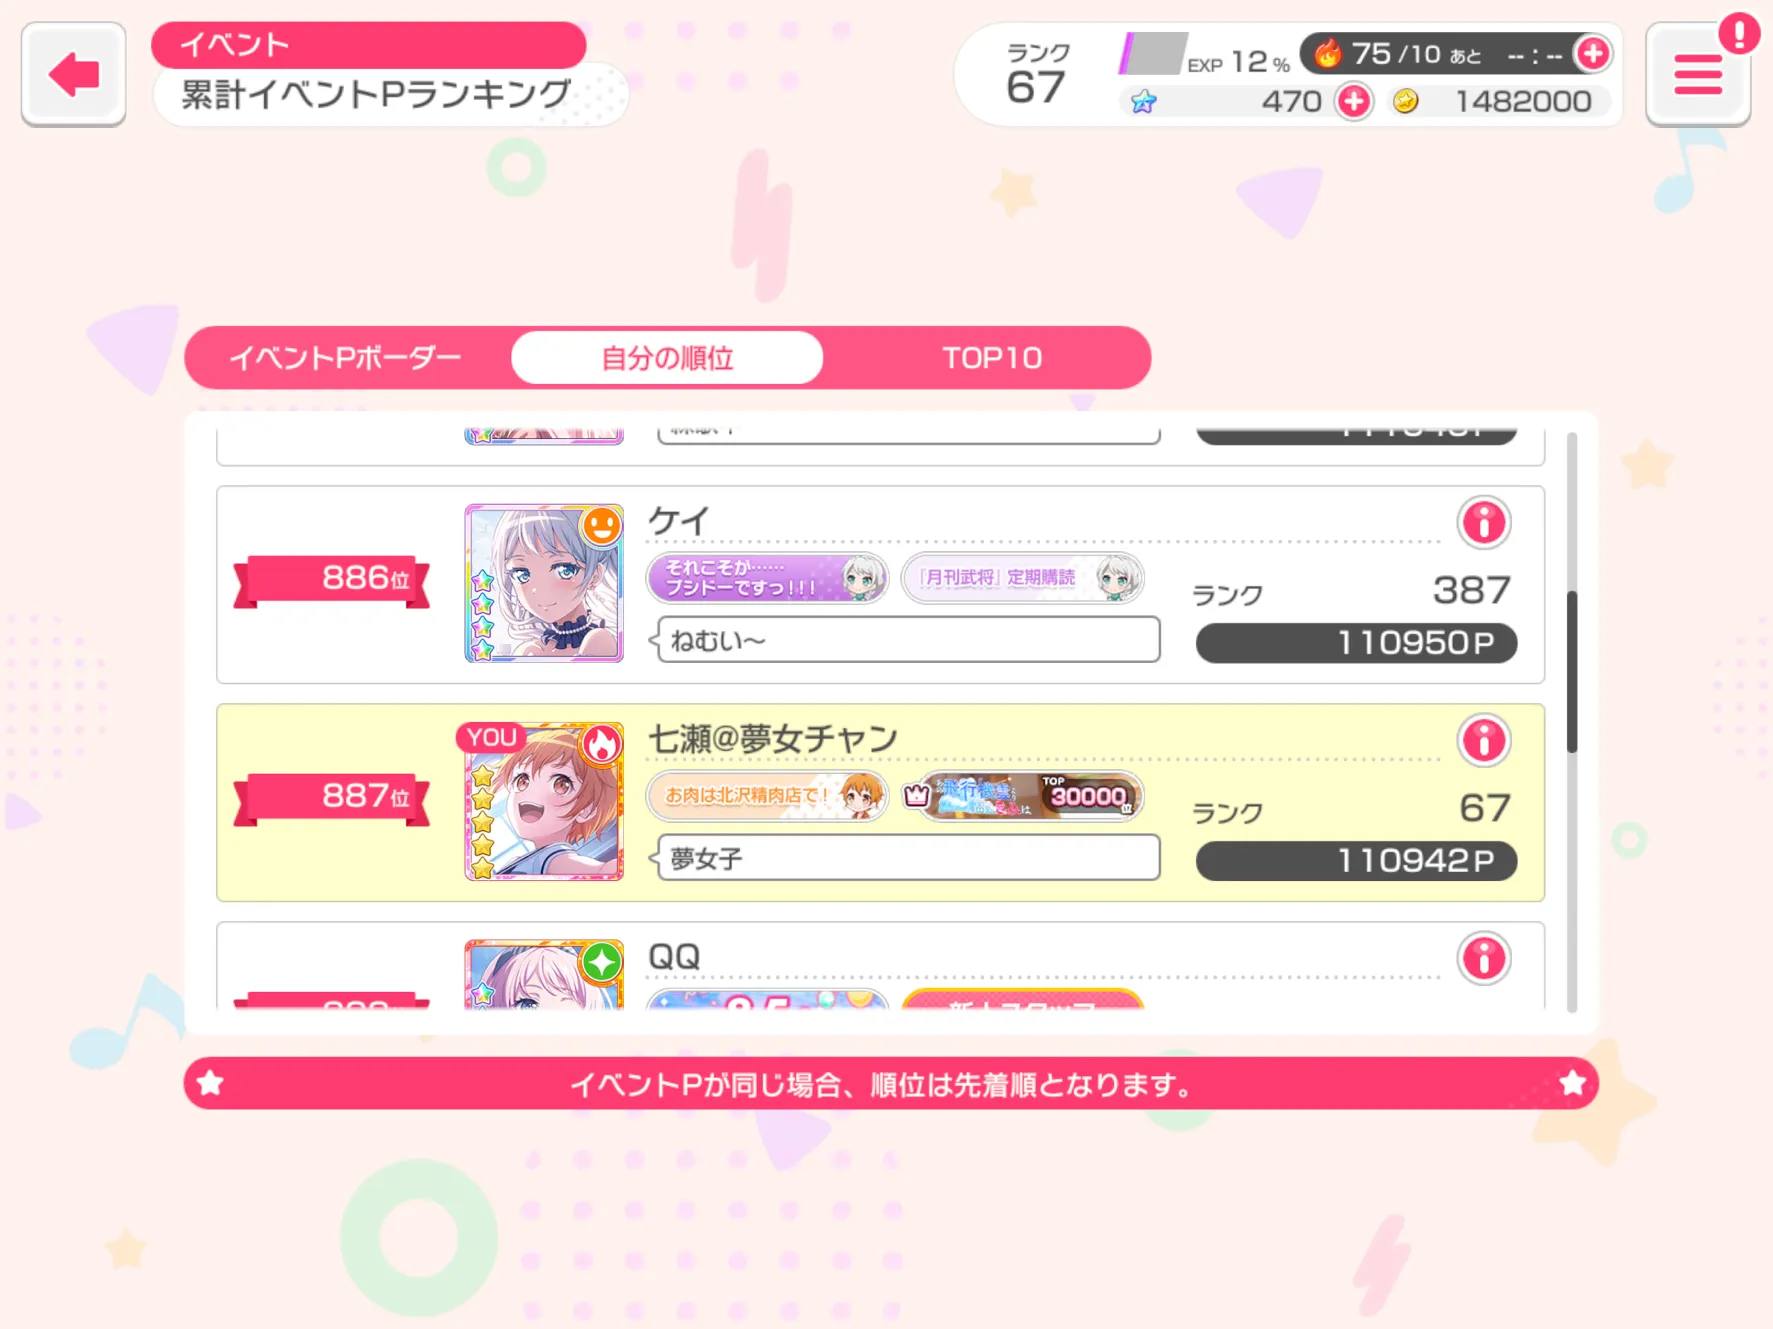The height and width of the screenshot is (1329, 1773).
Task: Tap the blue star currency icon
Action: pyautogui.click(x=1143, y=101)
